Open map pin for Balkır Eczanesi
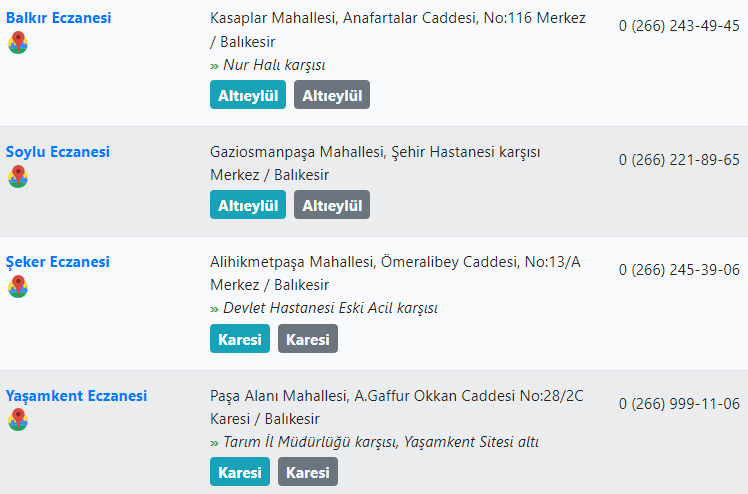Viewport: 748px width, 494px height. [x=18, y=42]
